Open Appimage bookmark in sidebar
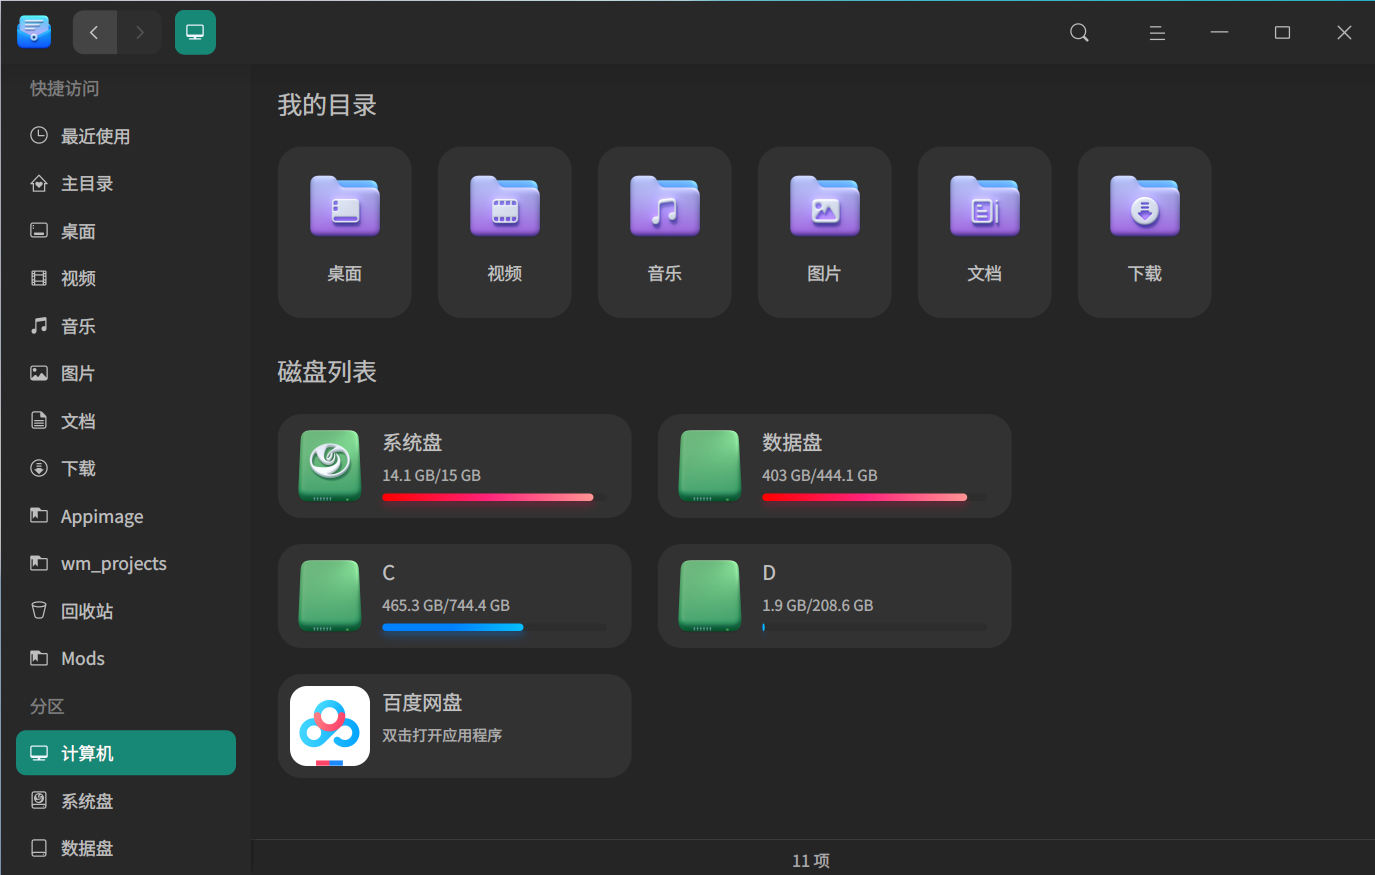The height and width of the screenshot is (875, 1375). coord(126,516)
